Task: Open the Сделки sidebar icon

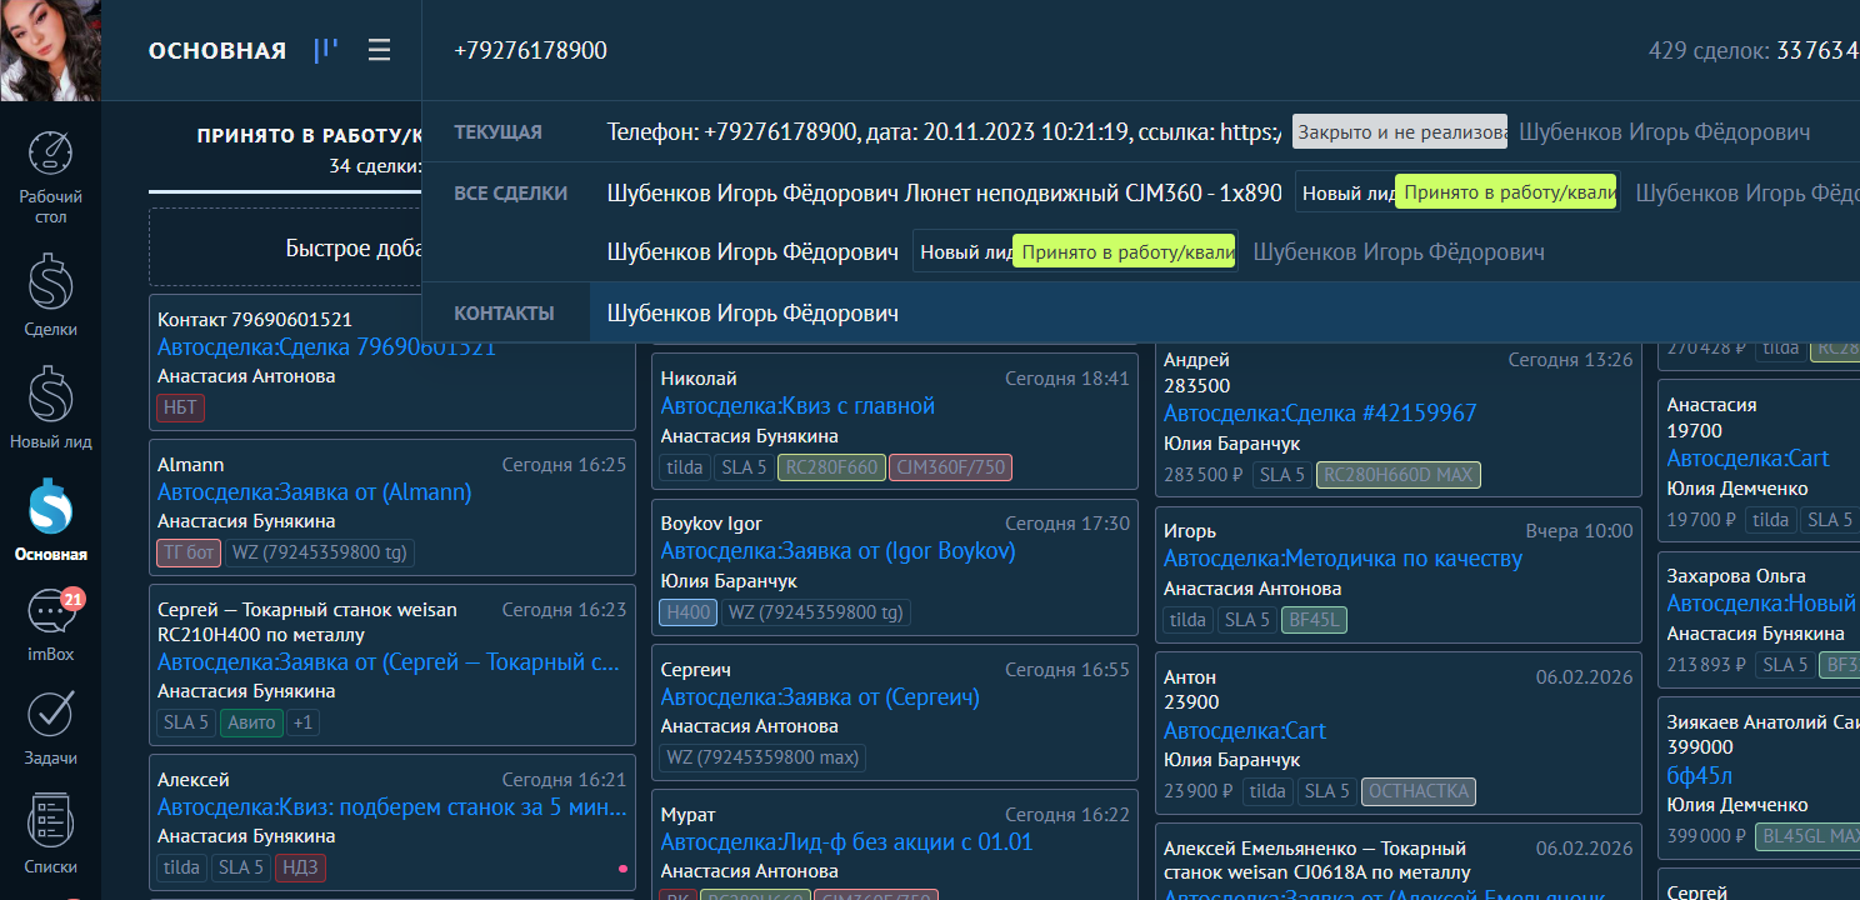Action: 50,294
